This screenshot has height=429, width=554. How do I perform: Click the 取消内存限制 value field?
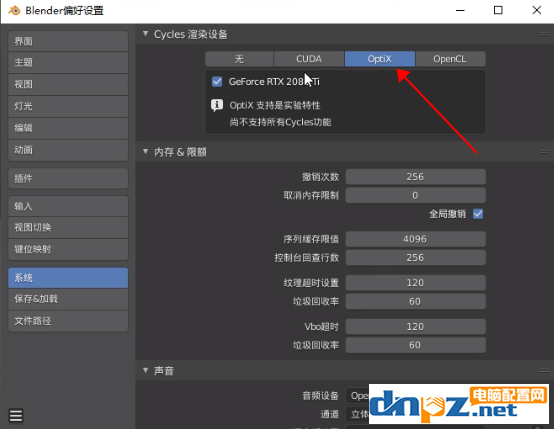pos(416,195)
